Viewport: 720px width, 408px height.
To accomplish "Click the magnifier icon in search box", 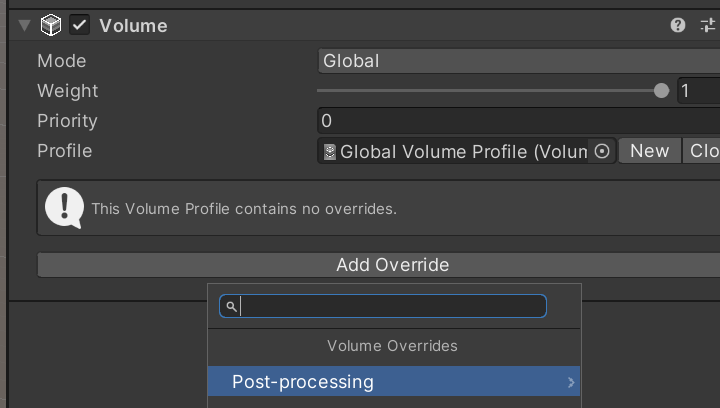I will 231,307.
